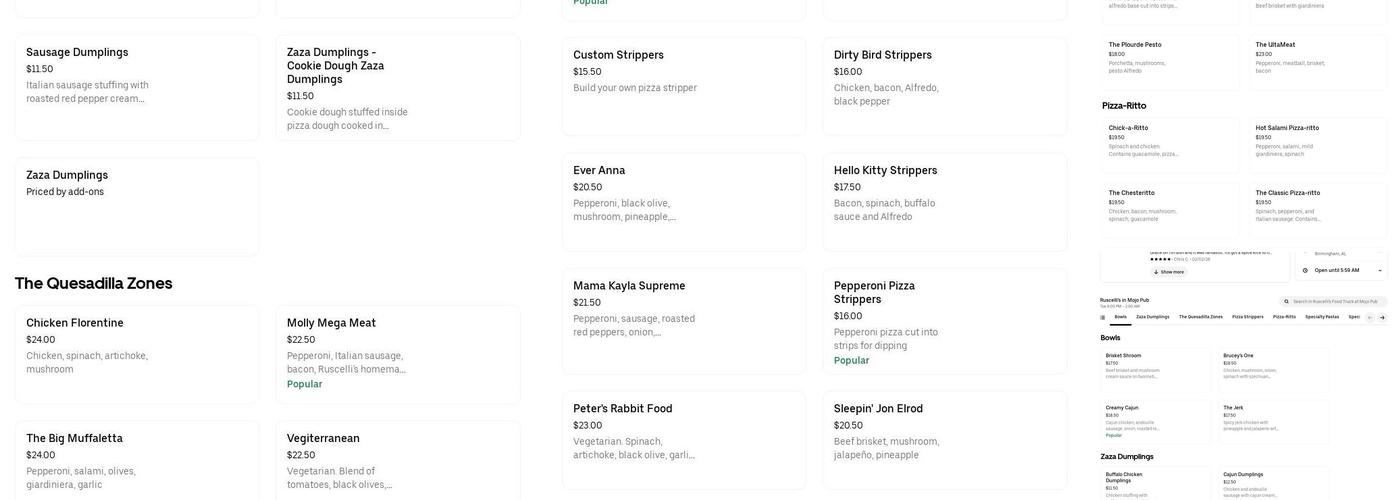Click the menu list icon beside Bowls tab
Image resolution: width=1400 pixels, height=500 pixels.
click(1103, 317)
